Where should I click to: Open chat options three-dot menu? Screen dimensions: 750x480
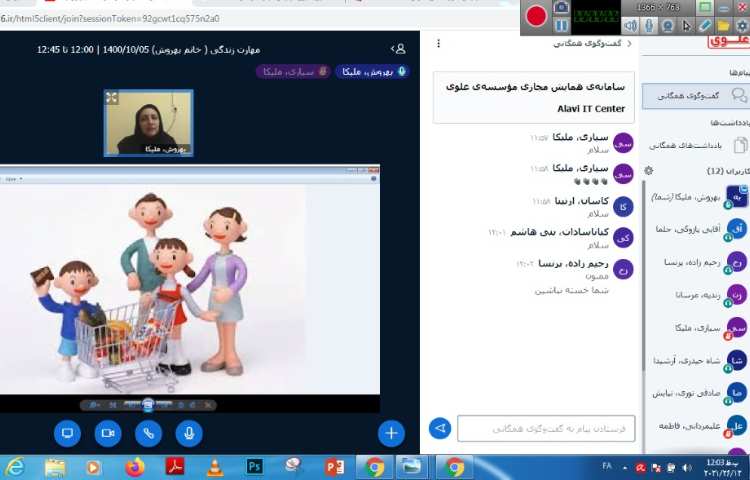(x=439, y=44)
